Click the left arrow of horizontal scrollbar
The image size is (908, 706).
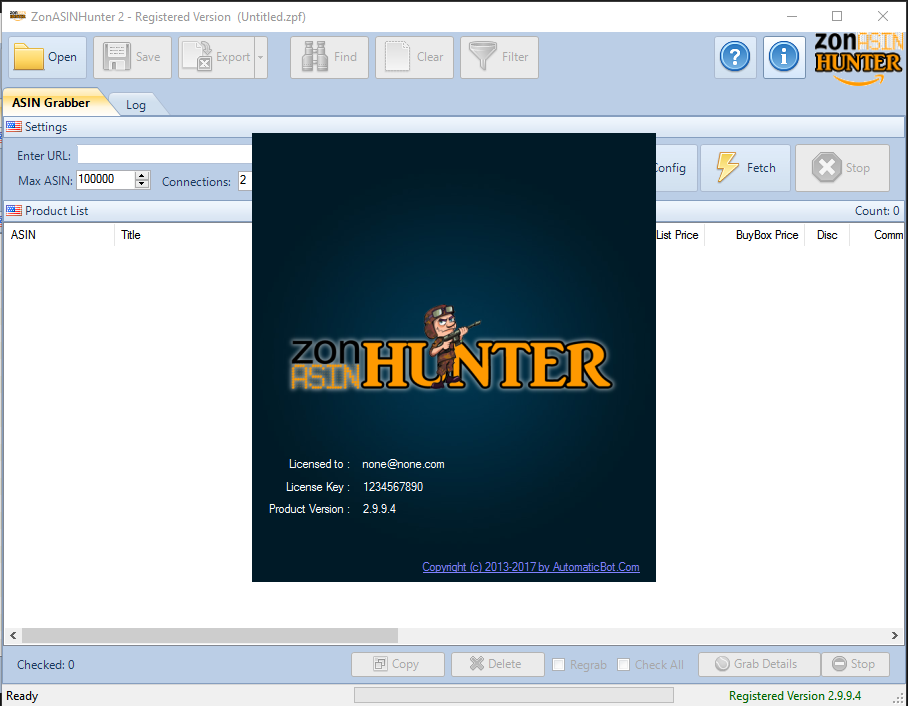point(13,635)
